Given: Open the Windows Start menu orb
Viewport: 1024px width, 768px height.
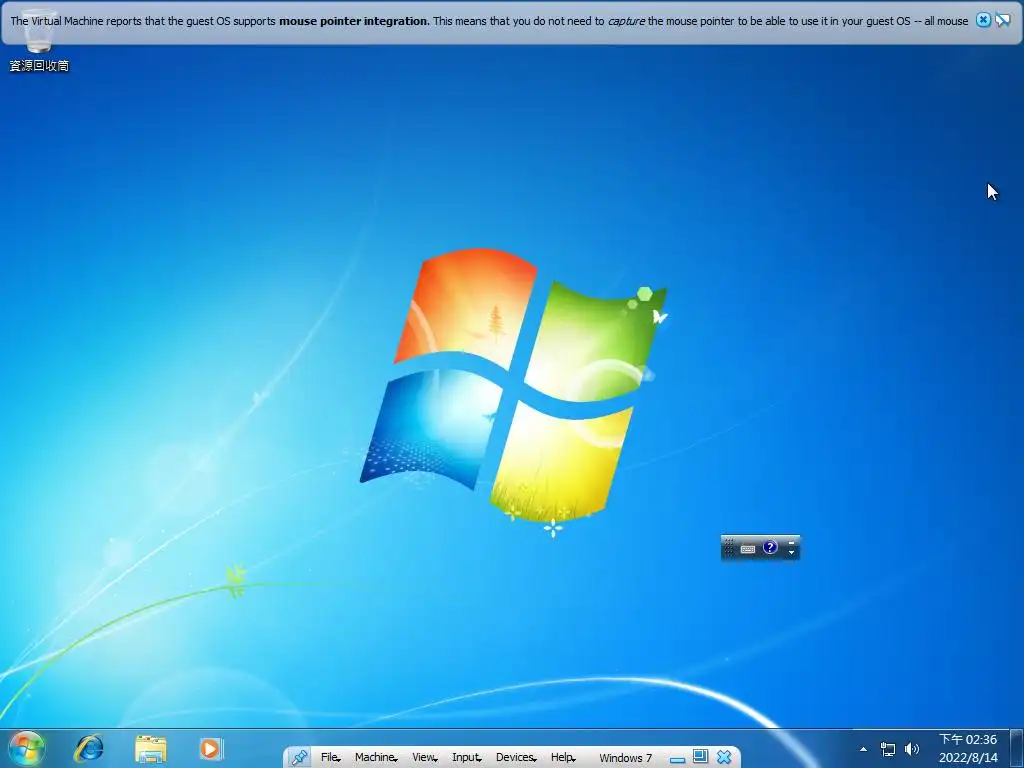Looking at the screenshot, I should (x=27, y=748).
